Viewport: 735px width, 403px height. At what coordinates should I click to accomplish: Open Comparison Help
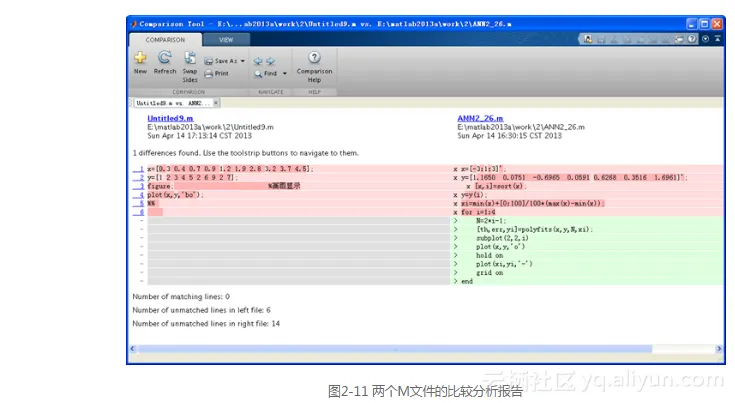314,67
